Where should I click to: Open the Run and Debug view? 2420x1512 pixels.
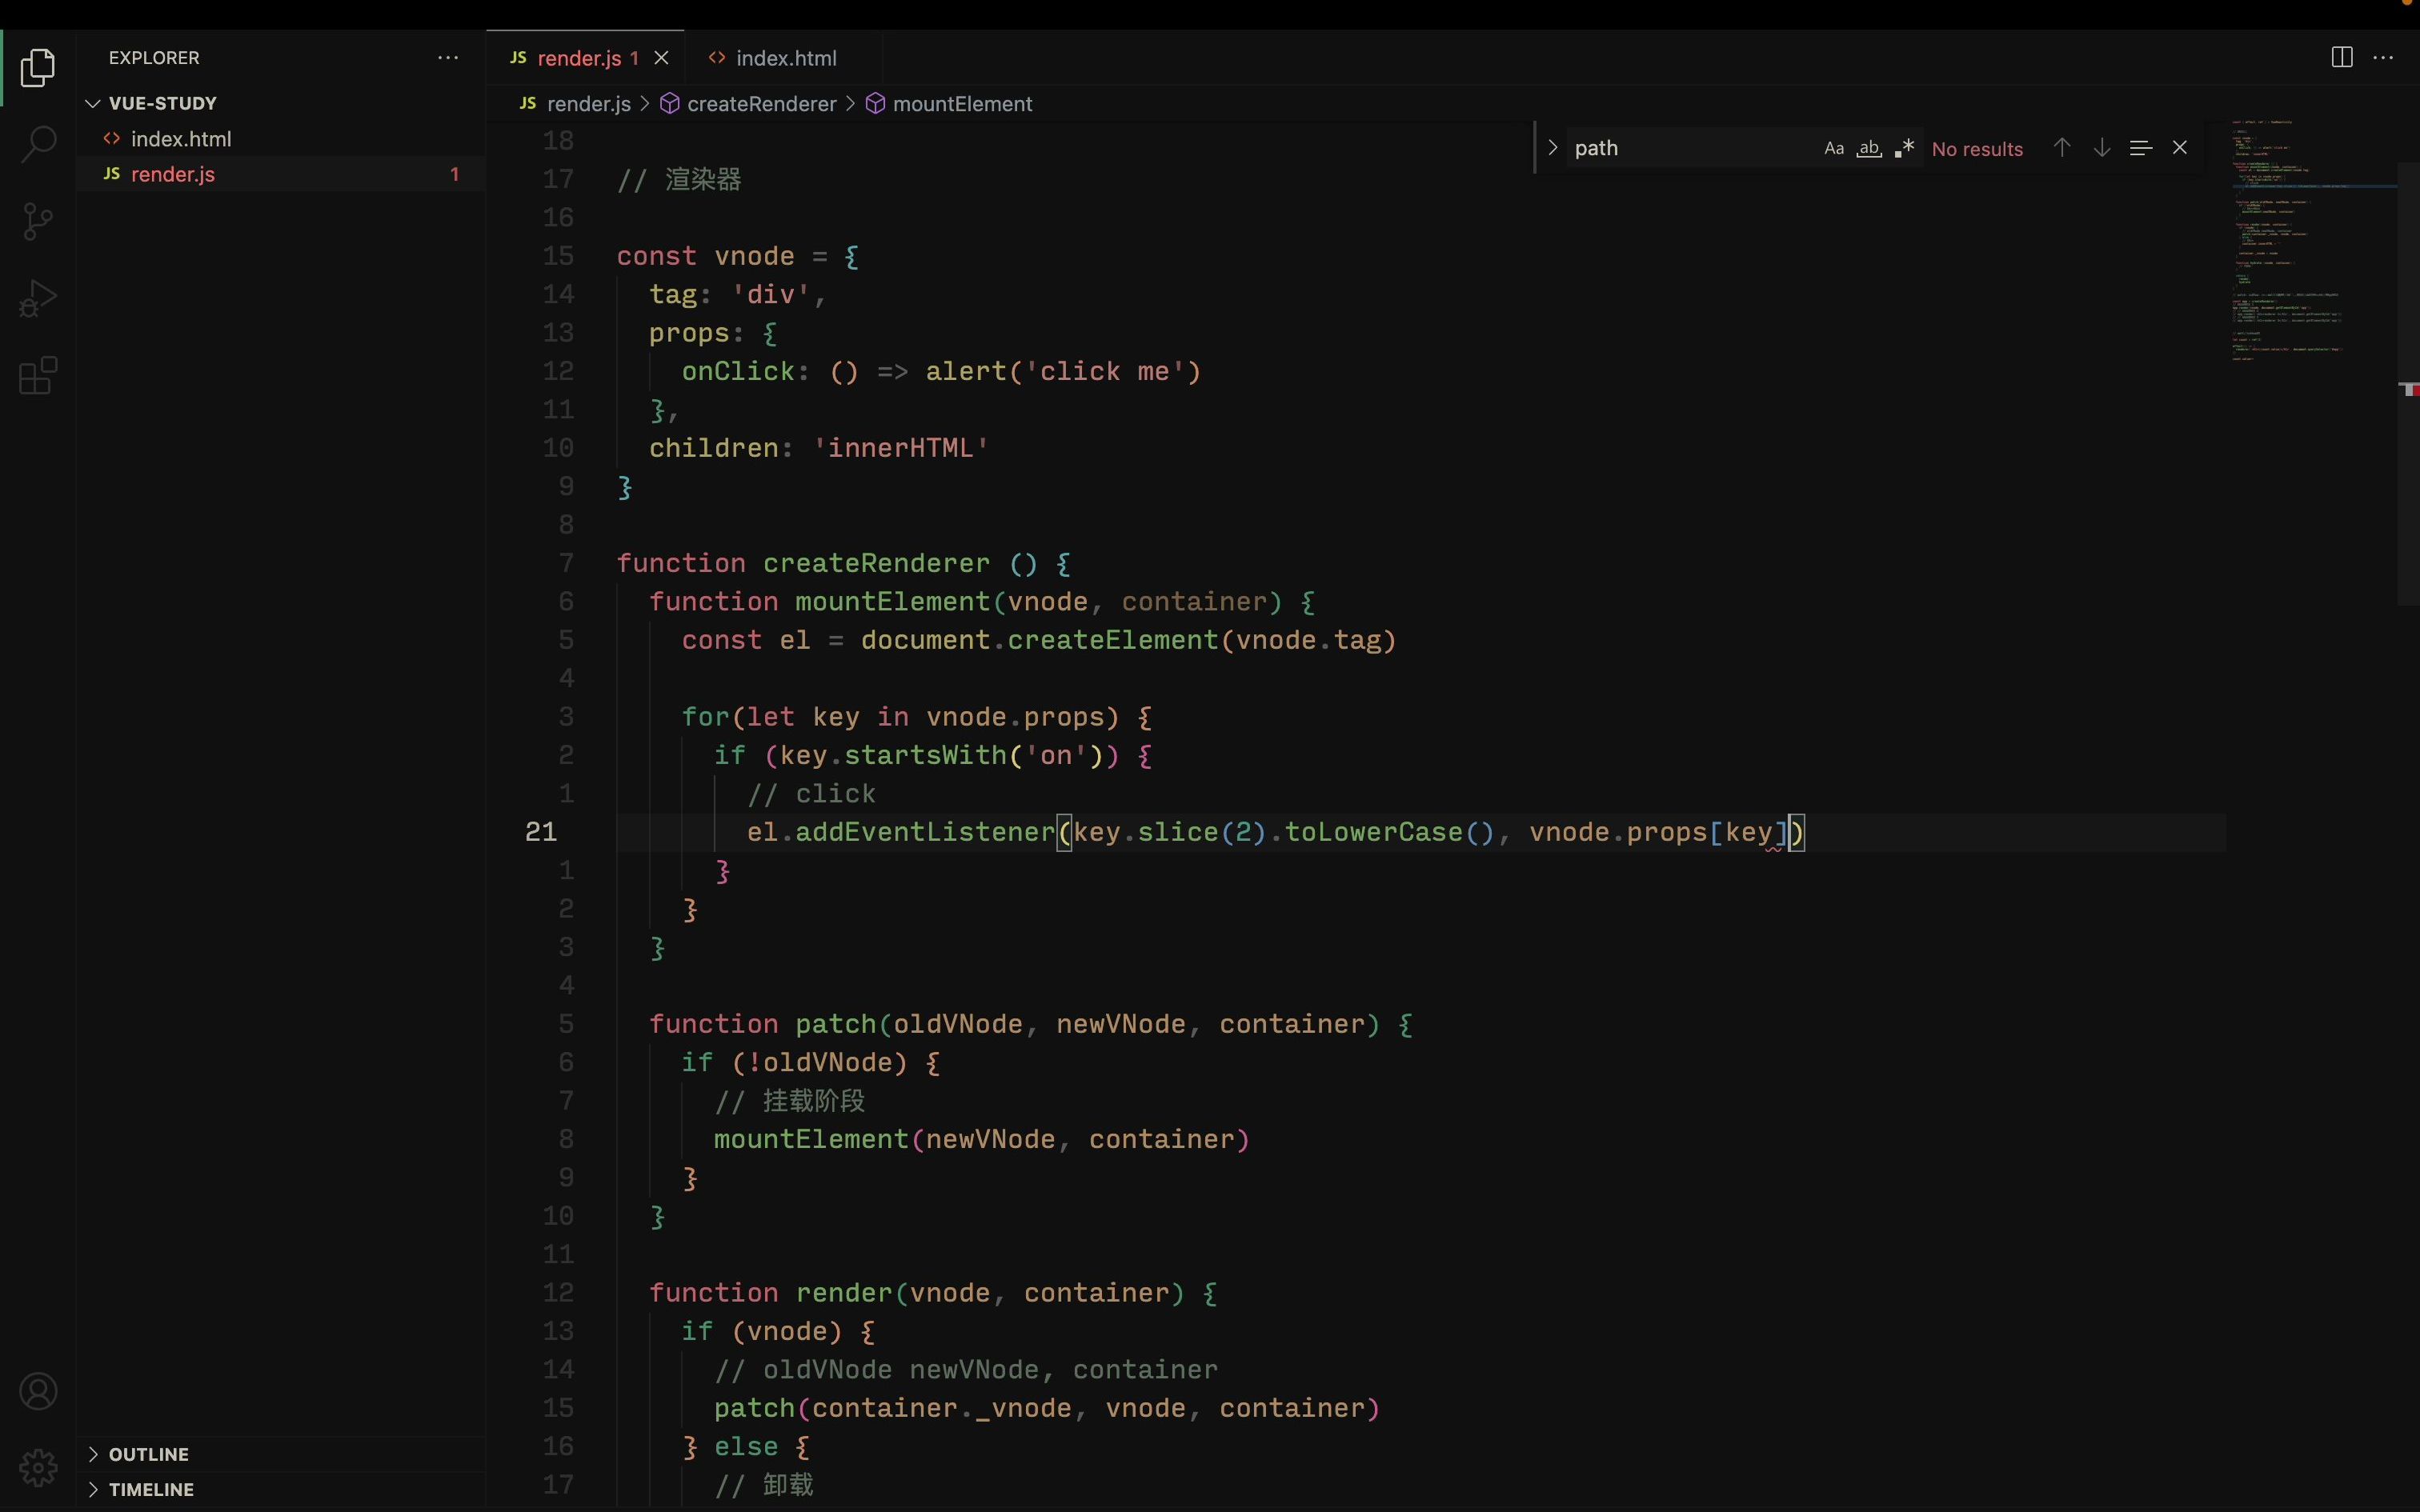click(x=38, y=298)
